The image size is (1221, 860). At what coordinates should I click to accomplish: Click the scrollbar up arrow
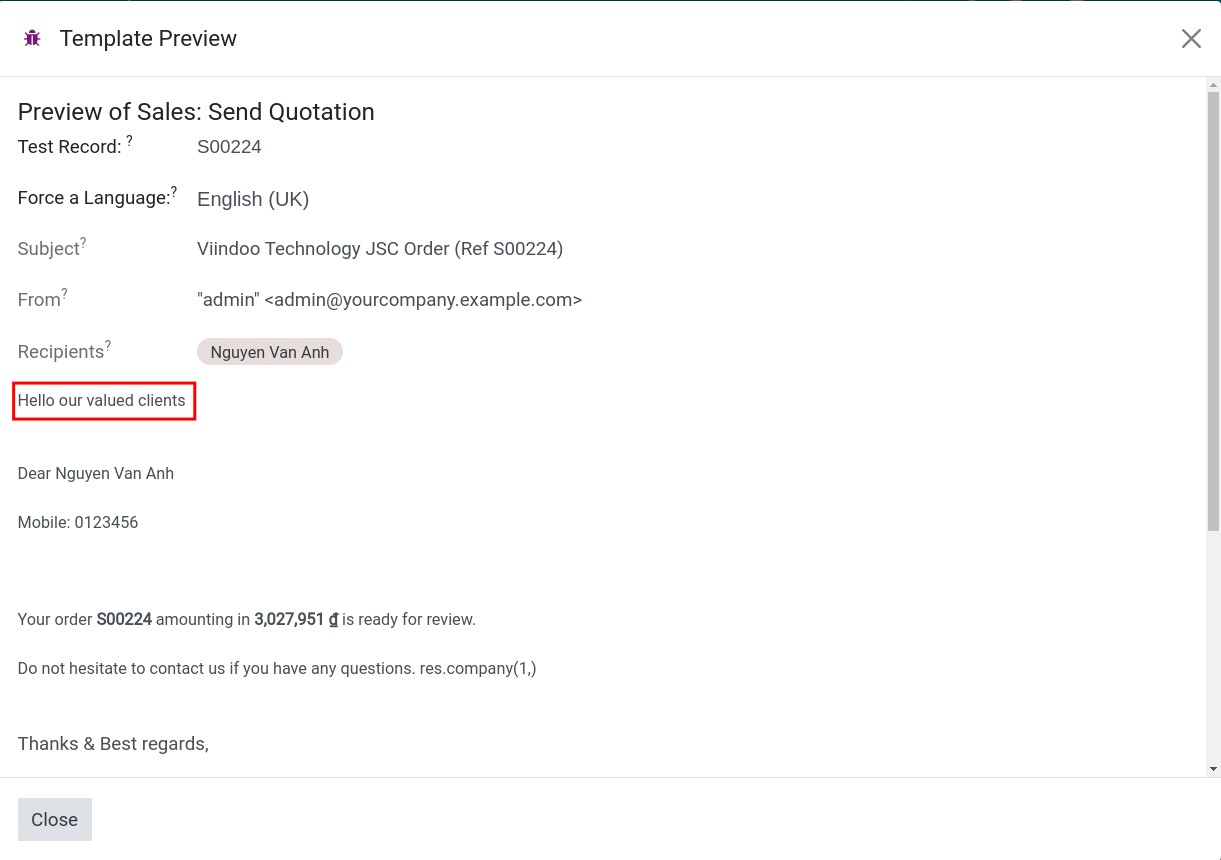(x=1213, y=84)
